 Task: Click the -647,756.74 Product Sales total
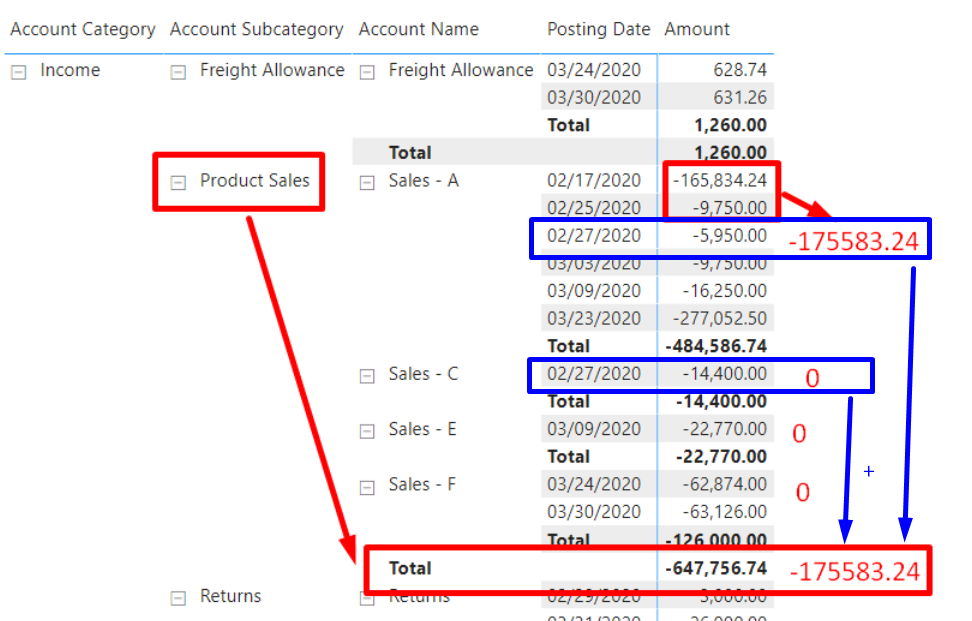[716, 568]
